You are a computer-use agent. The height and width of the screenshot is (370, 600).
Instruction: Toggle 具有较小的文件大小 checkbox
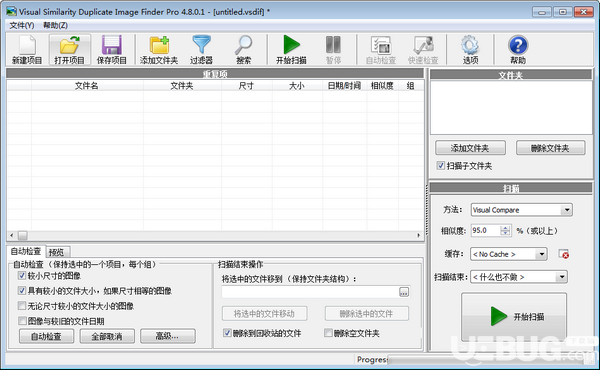[x=22, y=291]
